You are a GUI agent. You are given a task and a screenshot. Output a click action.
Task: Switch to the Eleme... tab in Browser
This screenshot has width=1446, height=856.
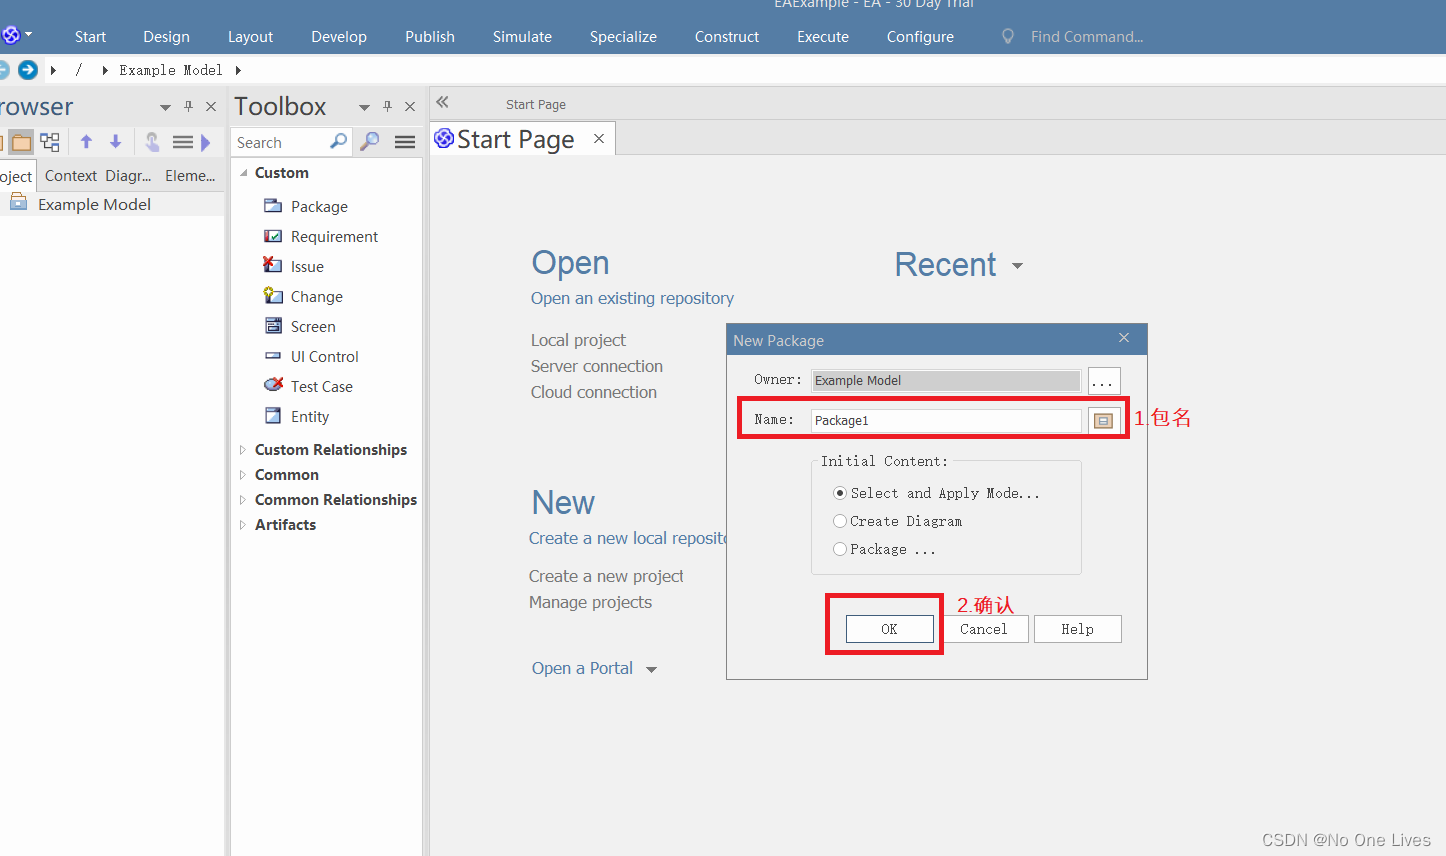tap(190, 175)
